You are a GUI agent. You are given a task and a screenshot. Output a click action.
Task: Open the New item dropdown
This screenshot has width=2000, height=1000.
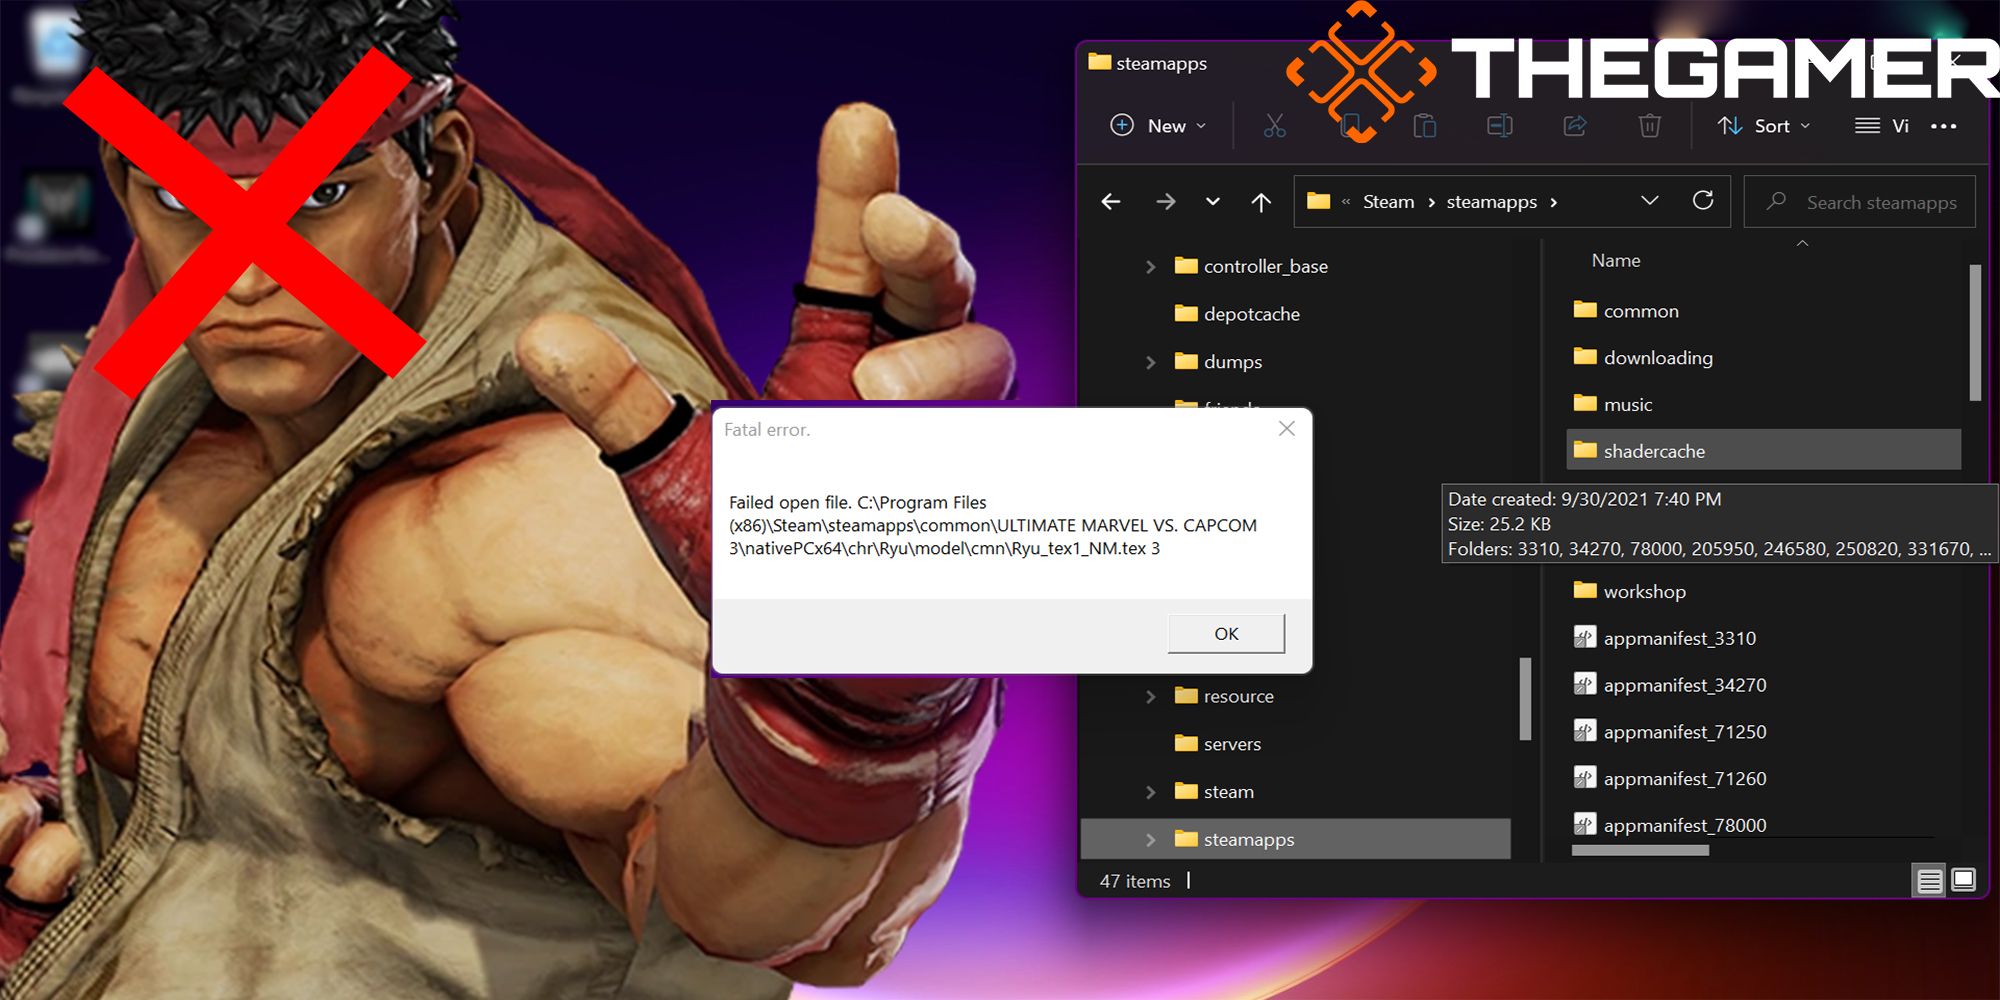1158,126
